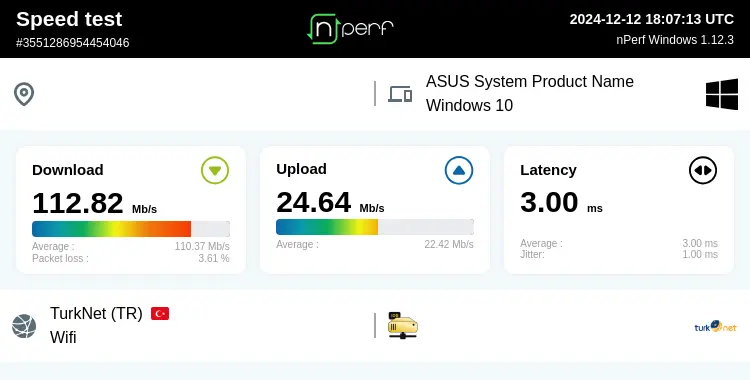Click the nPerf logo in header
Screen dimensions: 750x380
pyautogui.click(x=350, y=29)
